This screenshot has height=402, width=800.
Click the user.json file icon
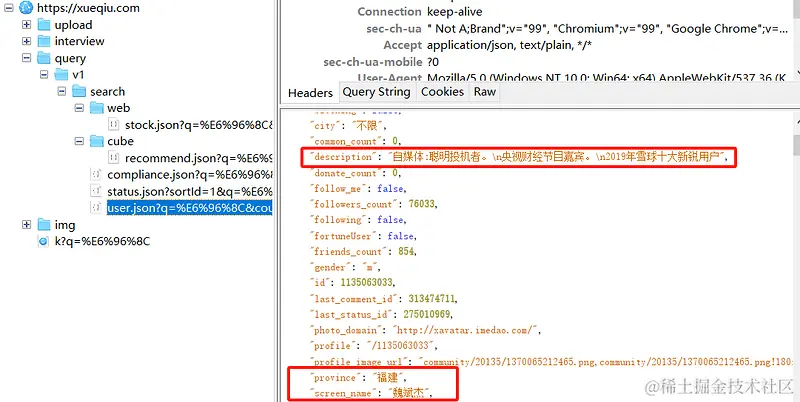coord(96,208)
